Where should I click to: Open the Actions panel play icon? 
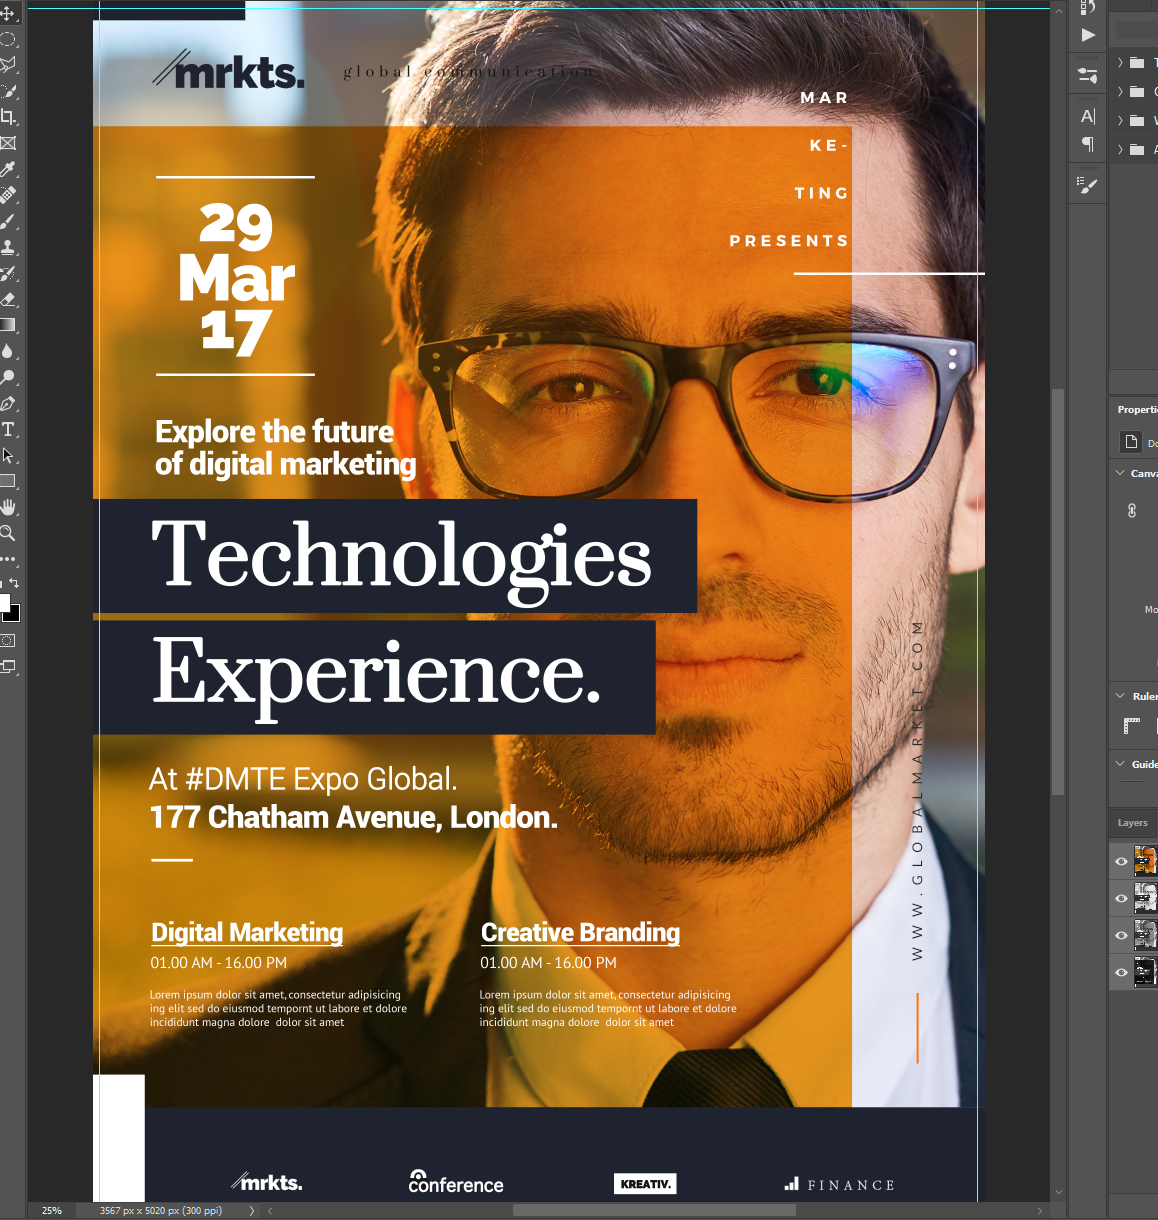(1088, 35)
